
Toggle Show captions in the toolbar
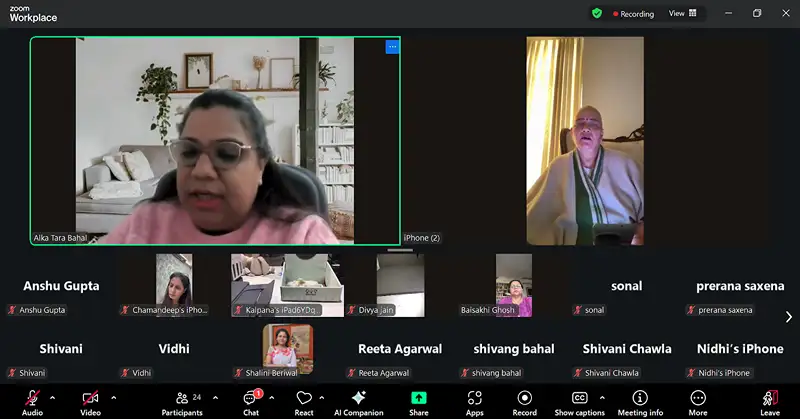click(579, 399)
